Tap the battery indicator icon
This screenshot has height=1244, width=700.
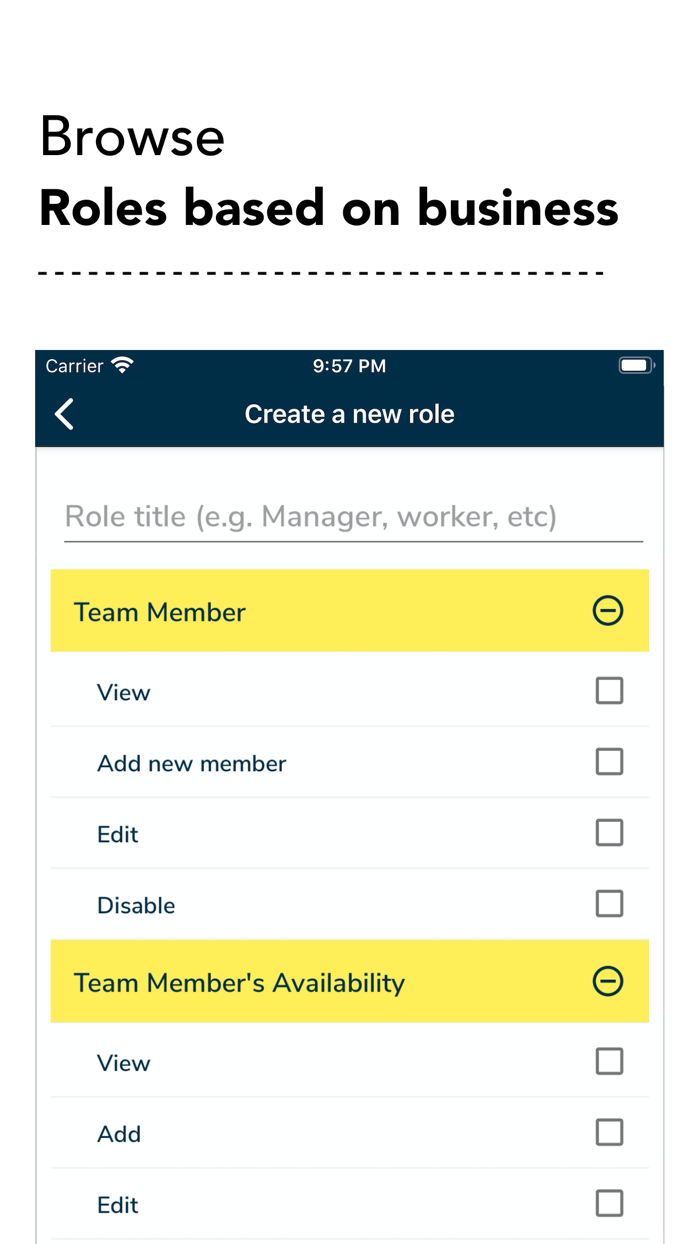tap(636, 365)
